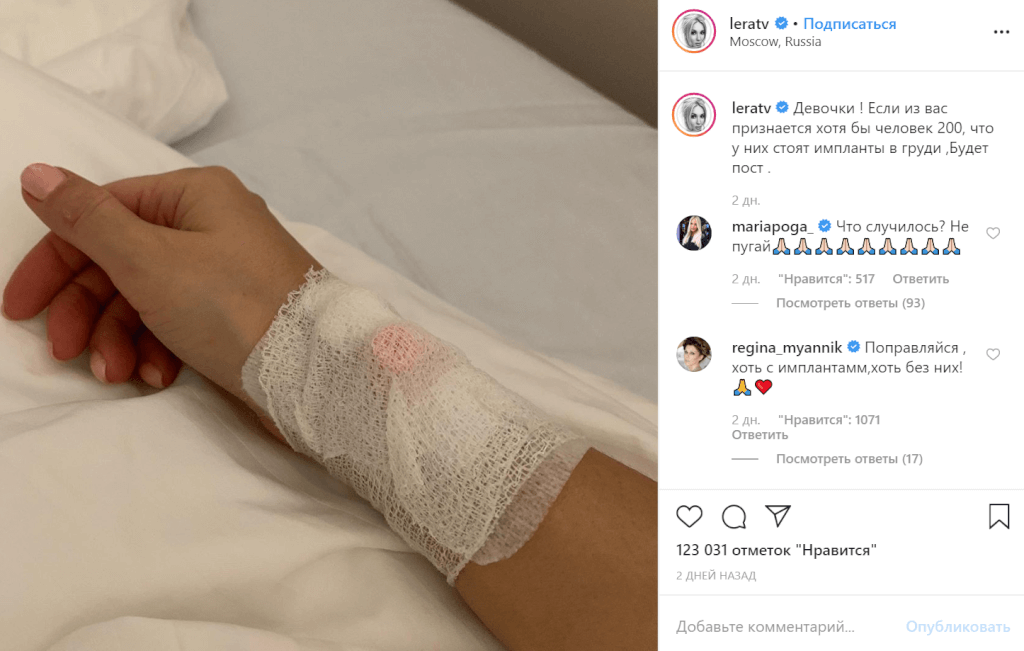This screenshot has width=1024, height=651.
Task: Open leratv profile avatar in header
Action: tap(694, 31)
